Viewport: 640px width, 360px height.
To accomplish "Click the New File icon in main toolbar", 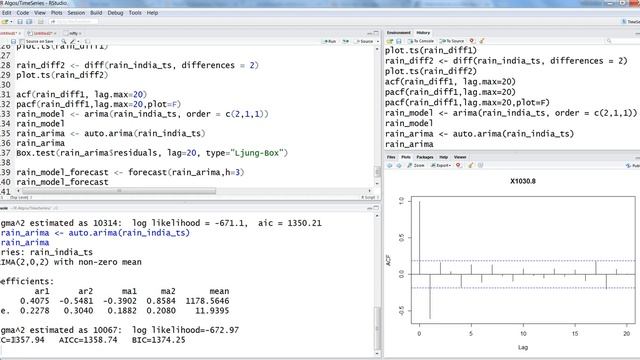I will pyautogui.click(x=4, y=22).
